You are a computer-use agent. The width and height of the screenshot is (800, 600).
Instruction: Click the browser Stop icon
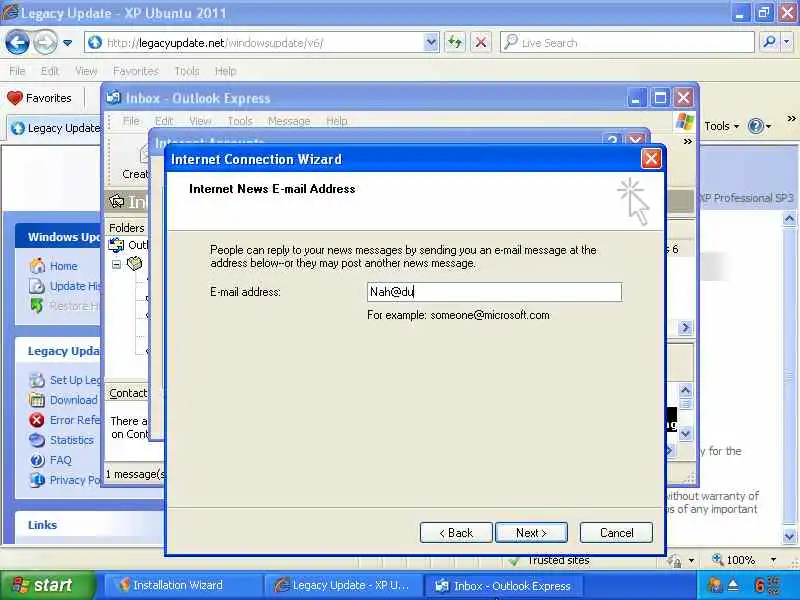click(x=481, y=43)
